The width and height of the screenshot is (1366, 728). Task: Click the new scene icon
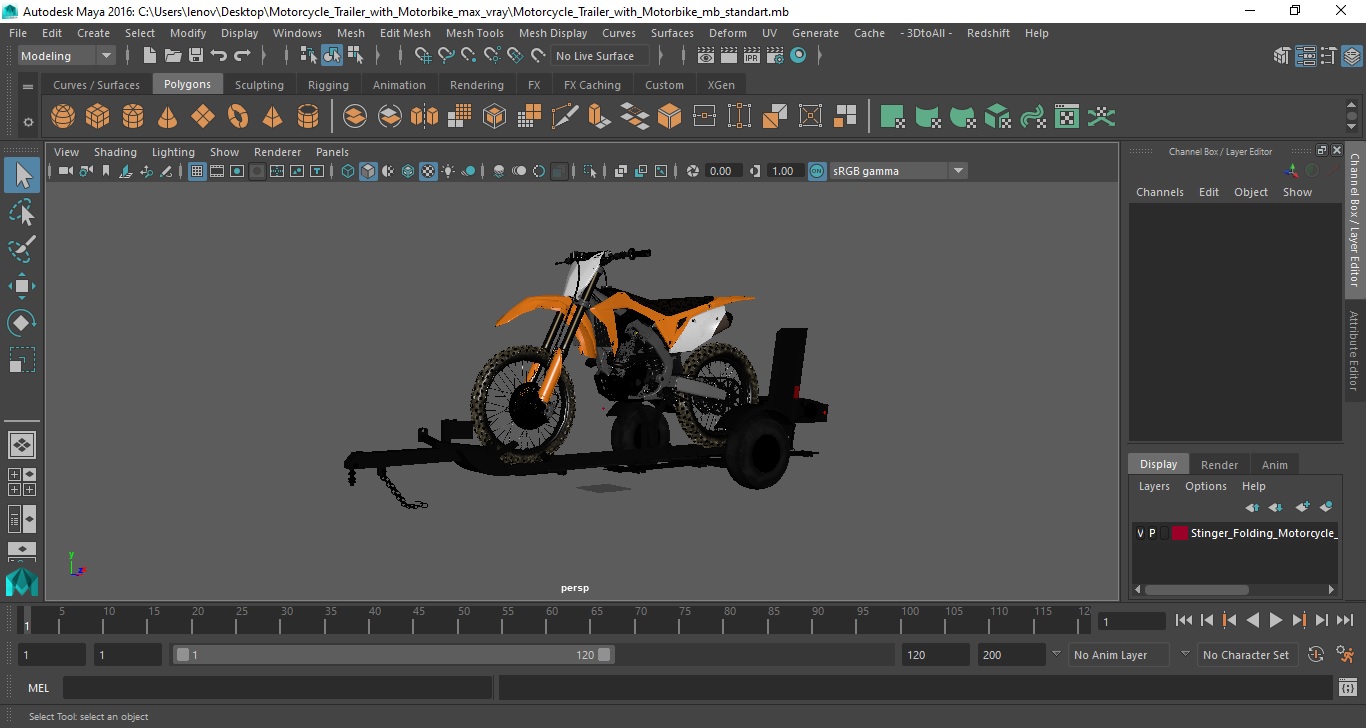(x=150, y=56)
